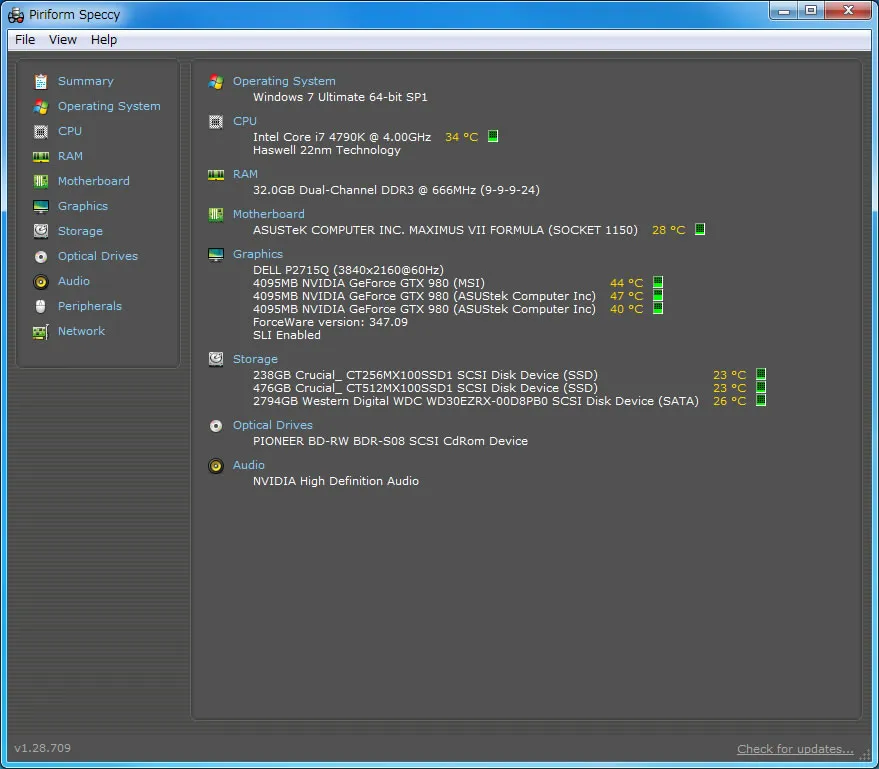Click the chip icon beside CPU heading
879x769 pixels.
pos(216,122)
